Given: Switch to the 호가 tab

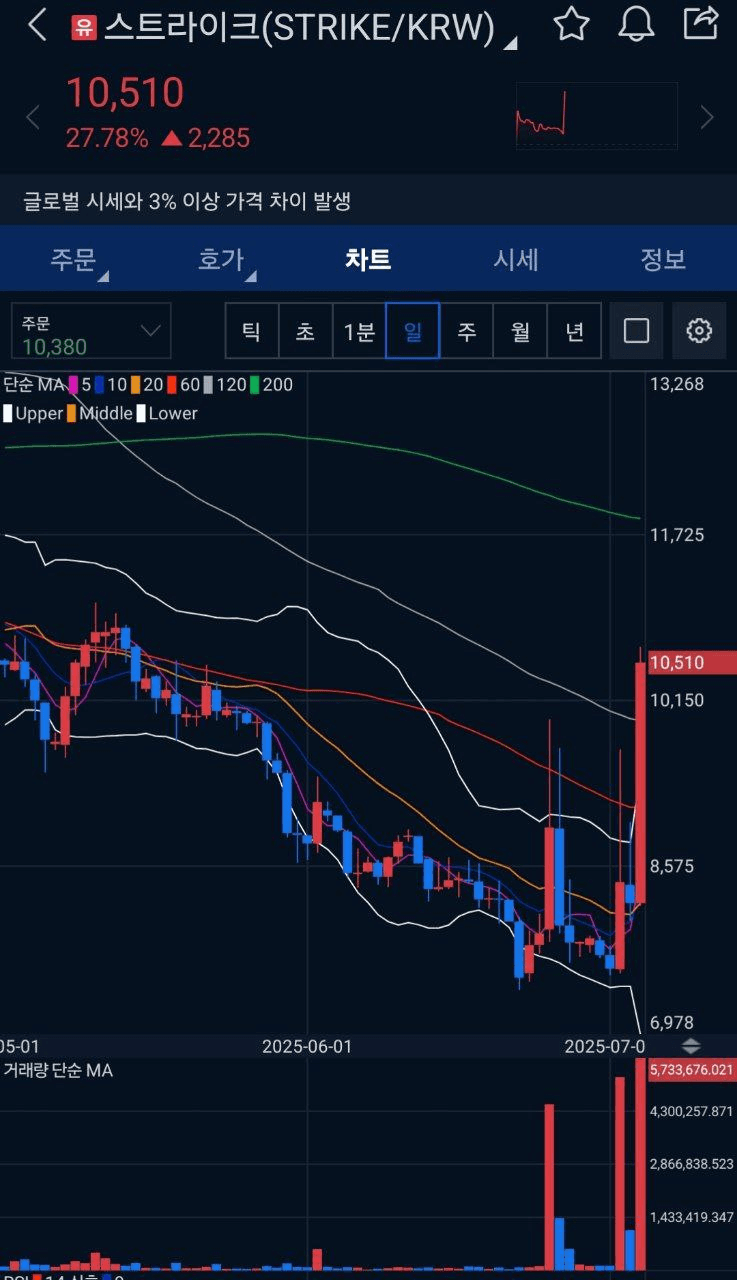Looking at the screenshot, I should [x=221, y=260].
